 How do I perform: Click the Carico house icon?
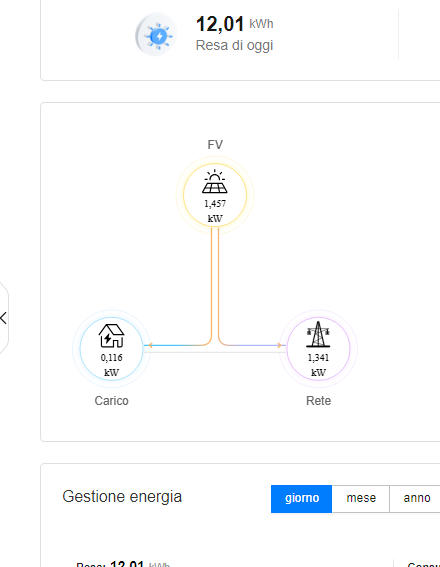111,336
